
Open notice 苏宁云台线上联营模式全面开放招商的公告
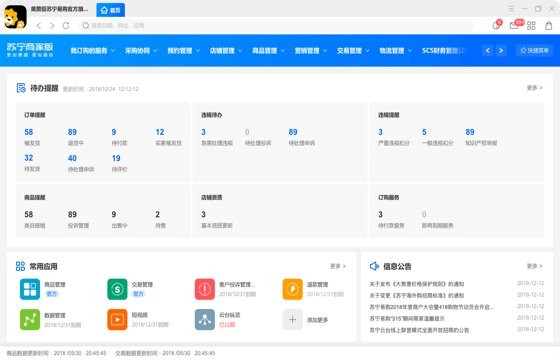click(x=419, y=330)
